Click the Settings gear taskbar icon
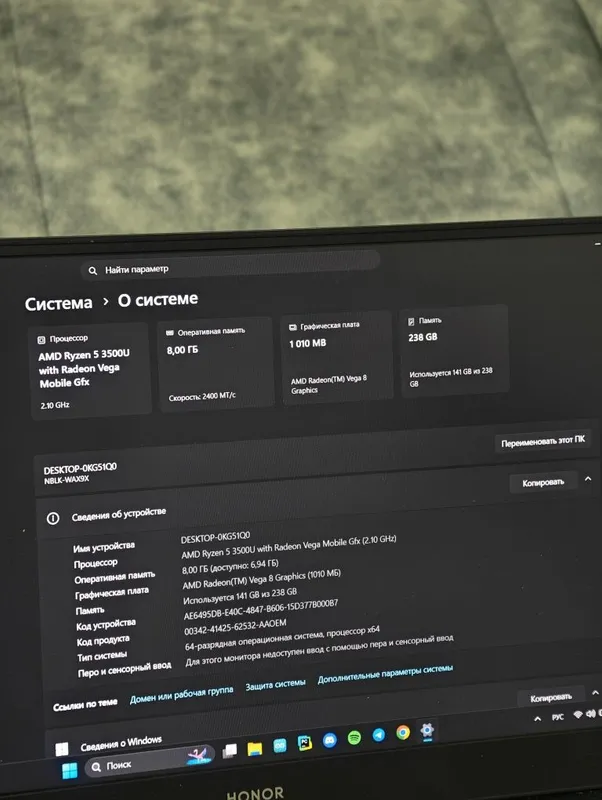Viewport: 602px width, 800px height. (428, 730)
